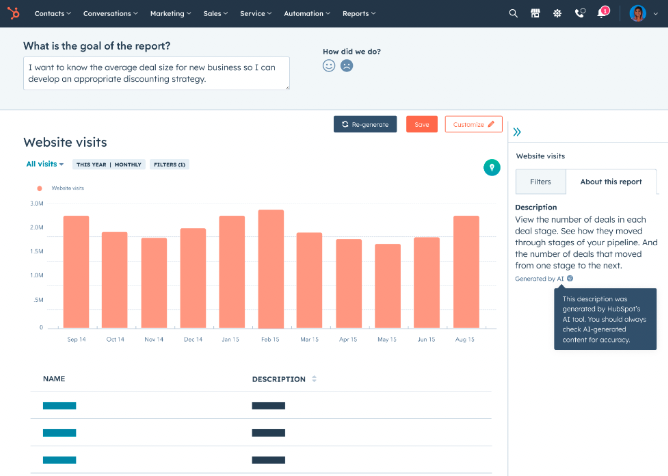Image resolution: width=668 pixels, height=476 pixels.
Task: Click the happy face feedback icon
Action: point(329,66)
